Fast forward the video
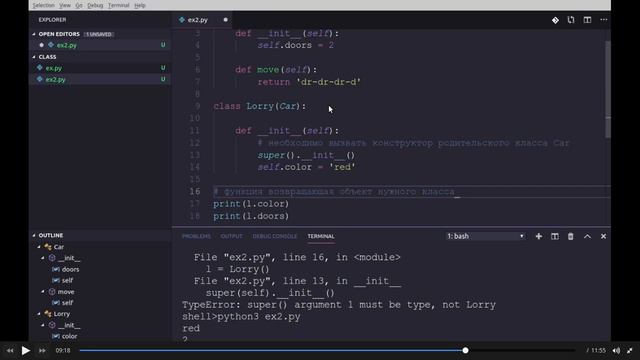Image resolution: width=640 pixels, height=360 pixels. tap(42, 351)
